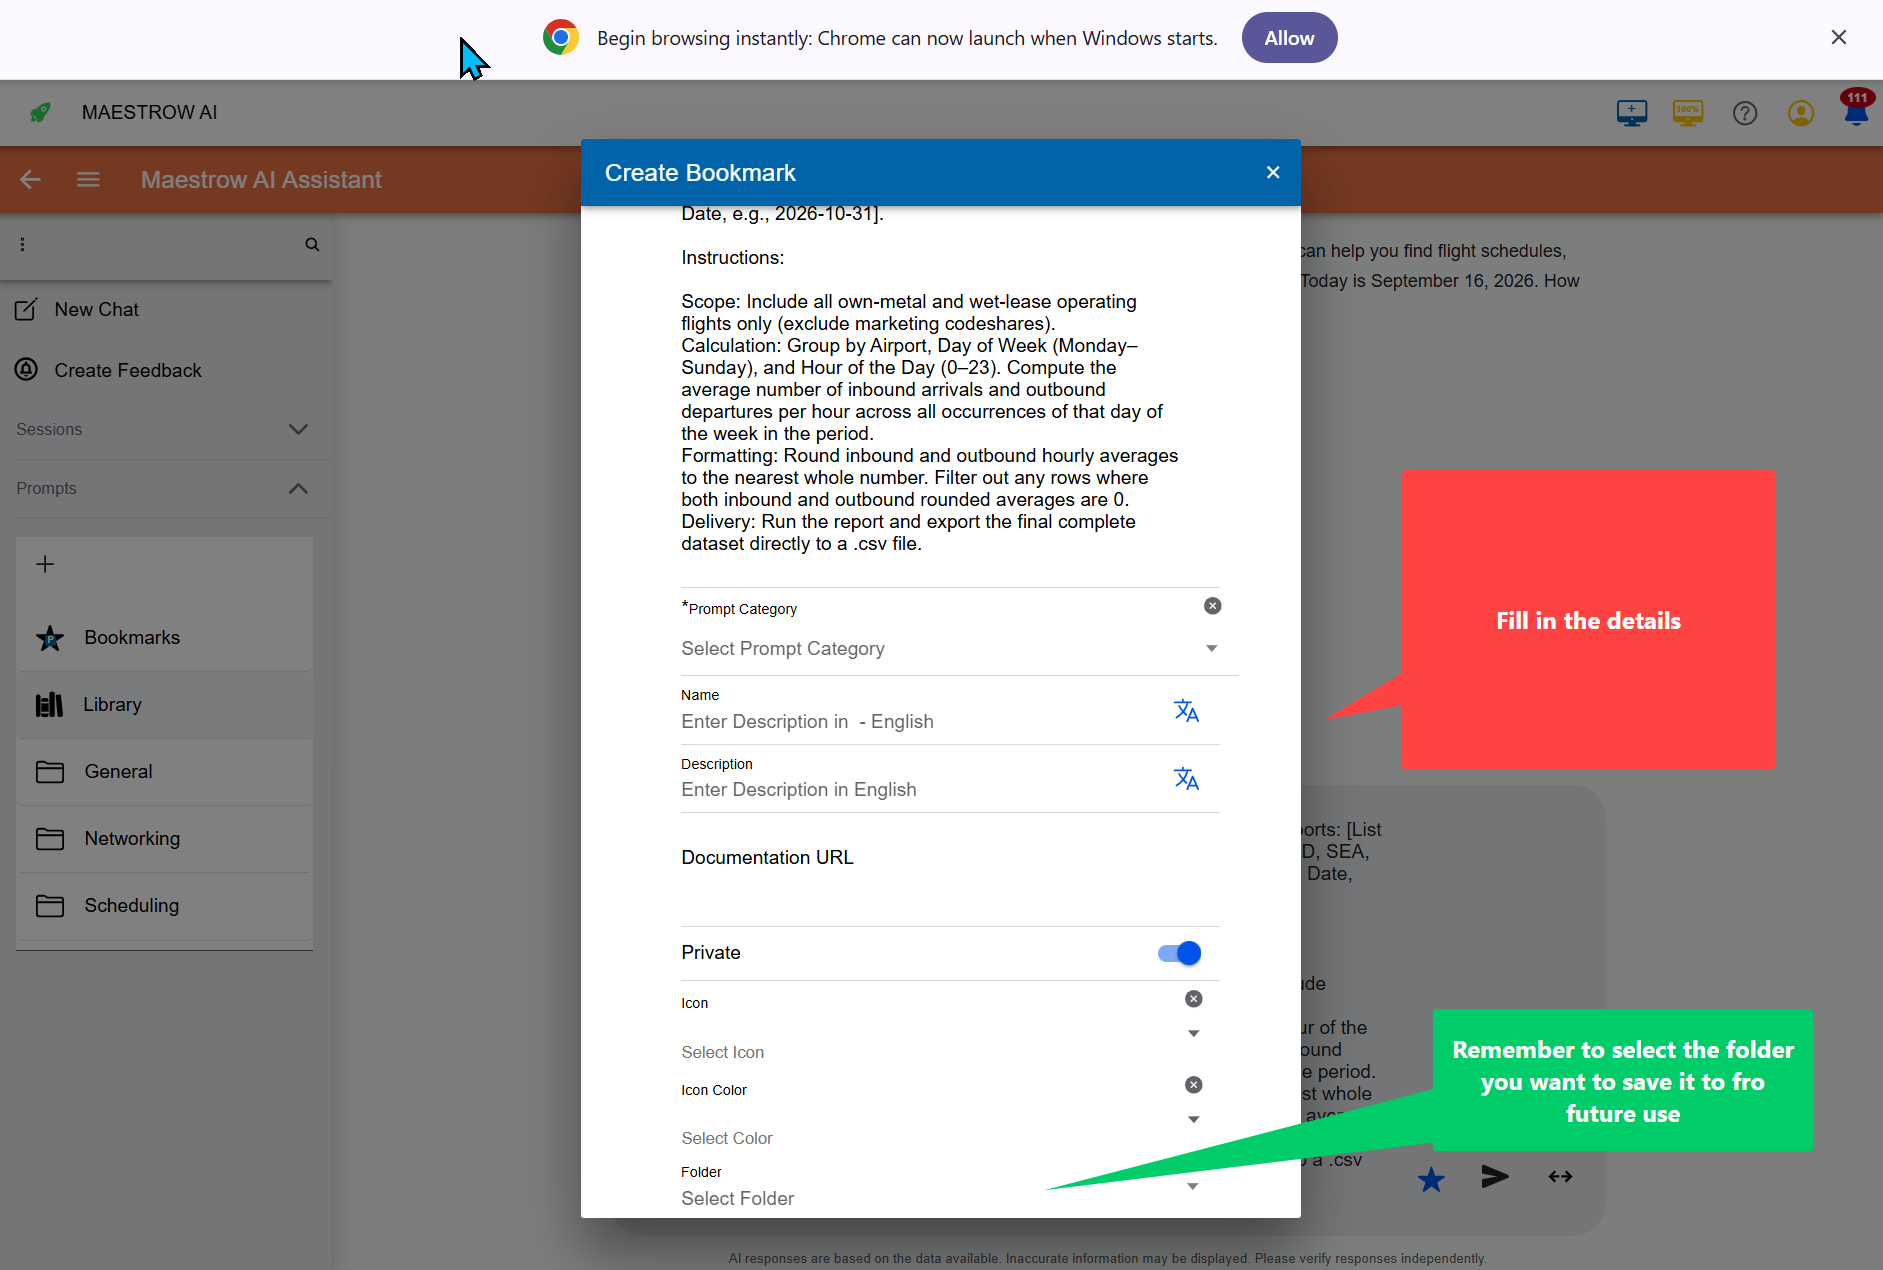Image resolution: width=1883 pixels, height=1270 pixels.
Task: Open the user profile avatar icon
Action: [1801, 113]
